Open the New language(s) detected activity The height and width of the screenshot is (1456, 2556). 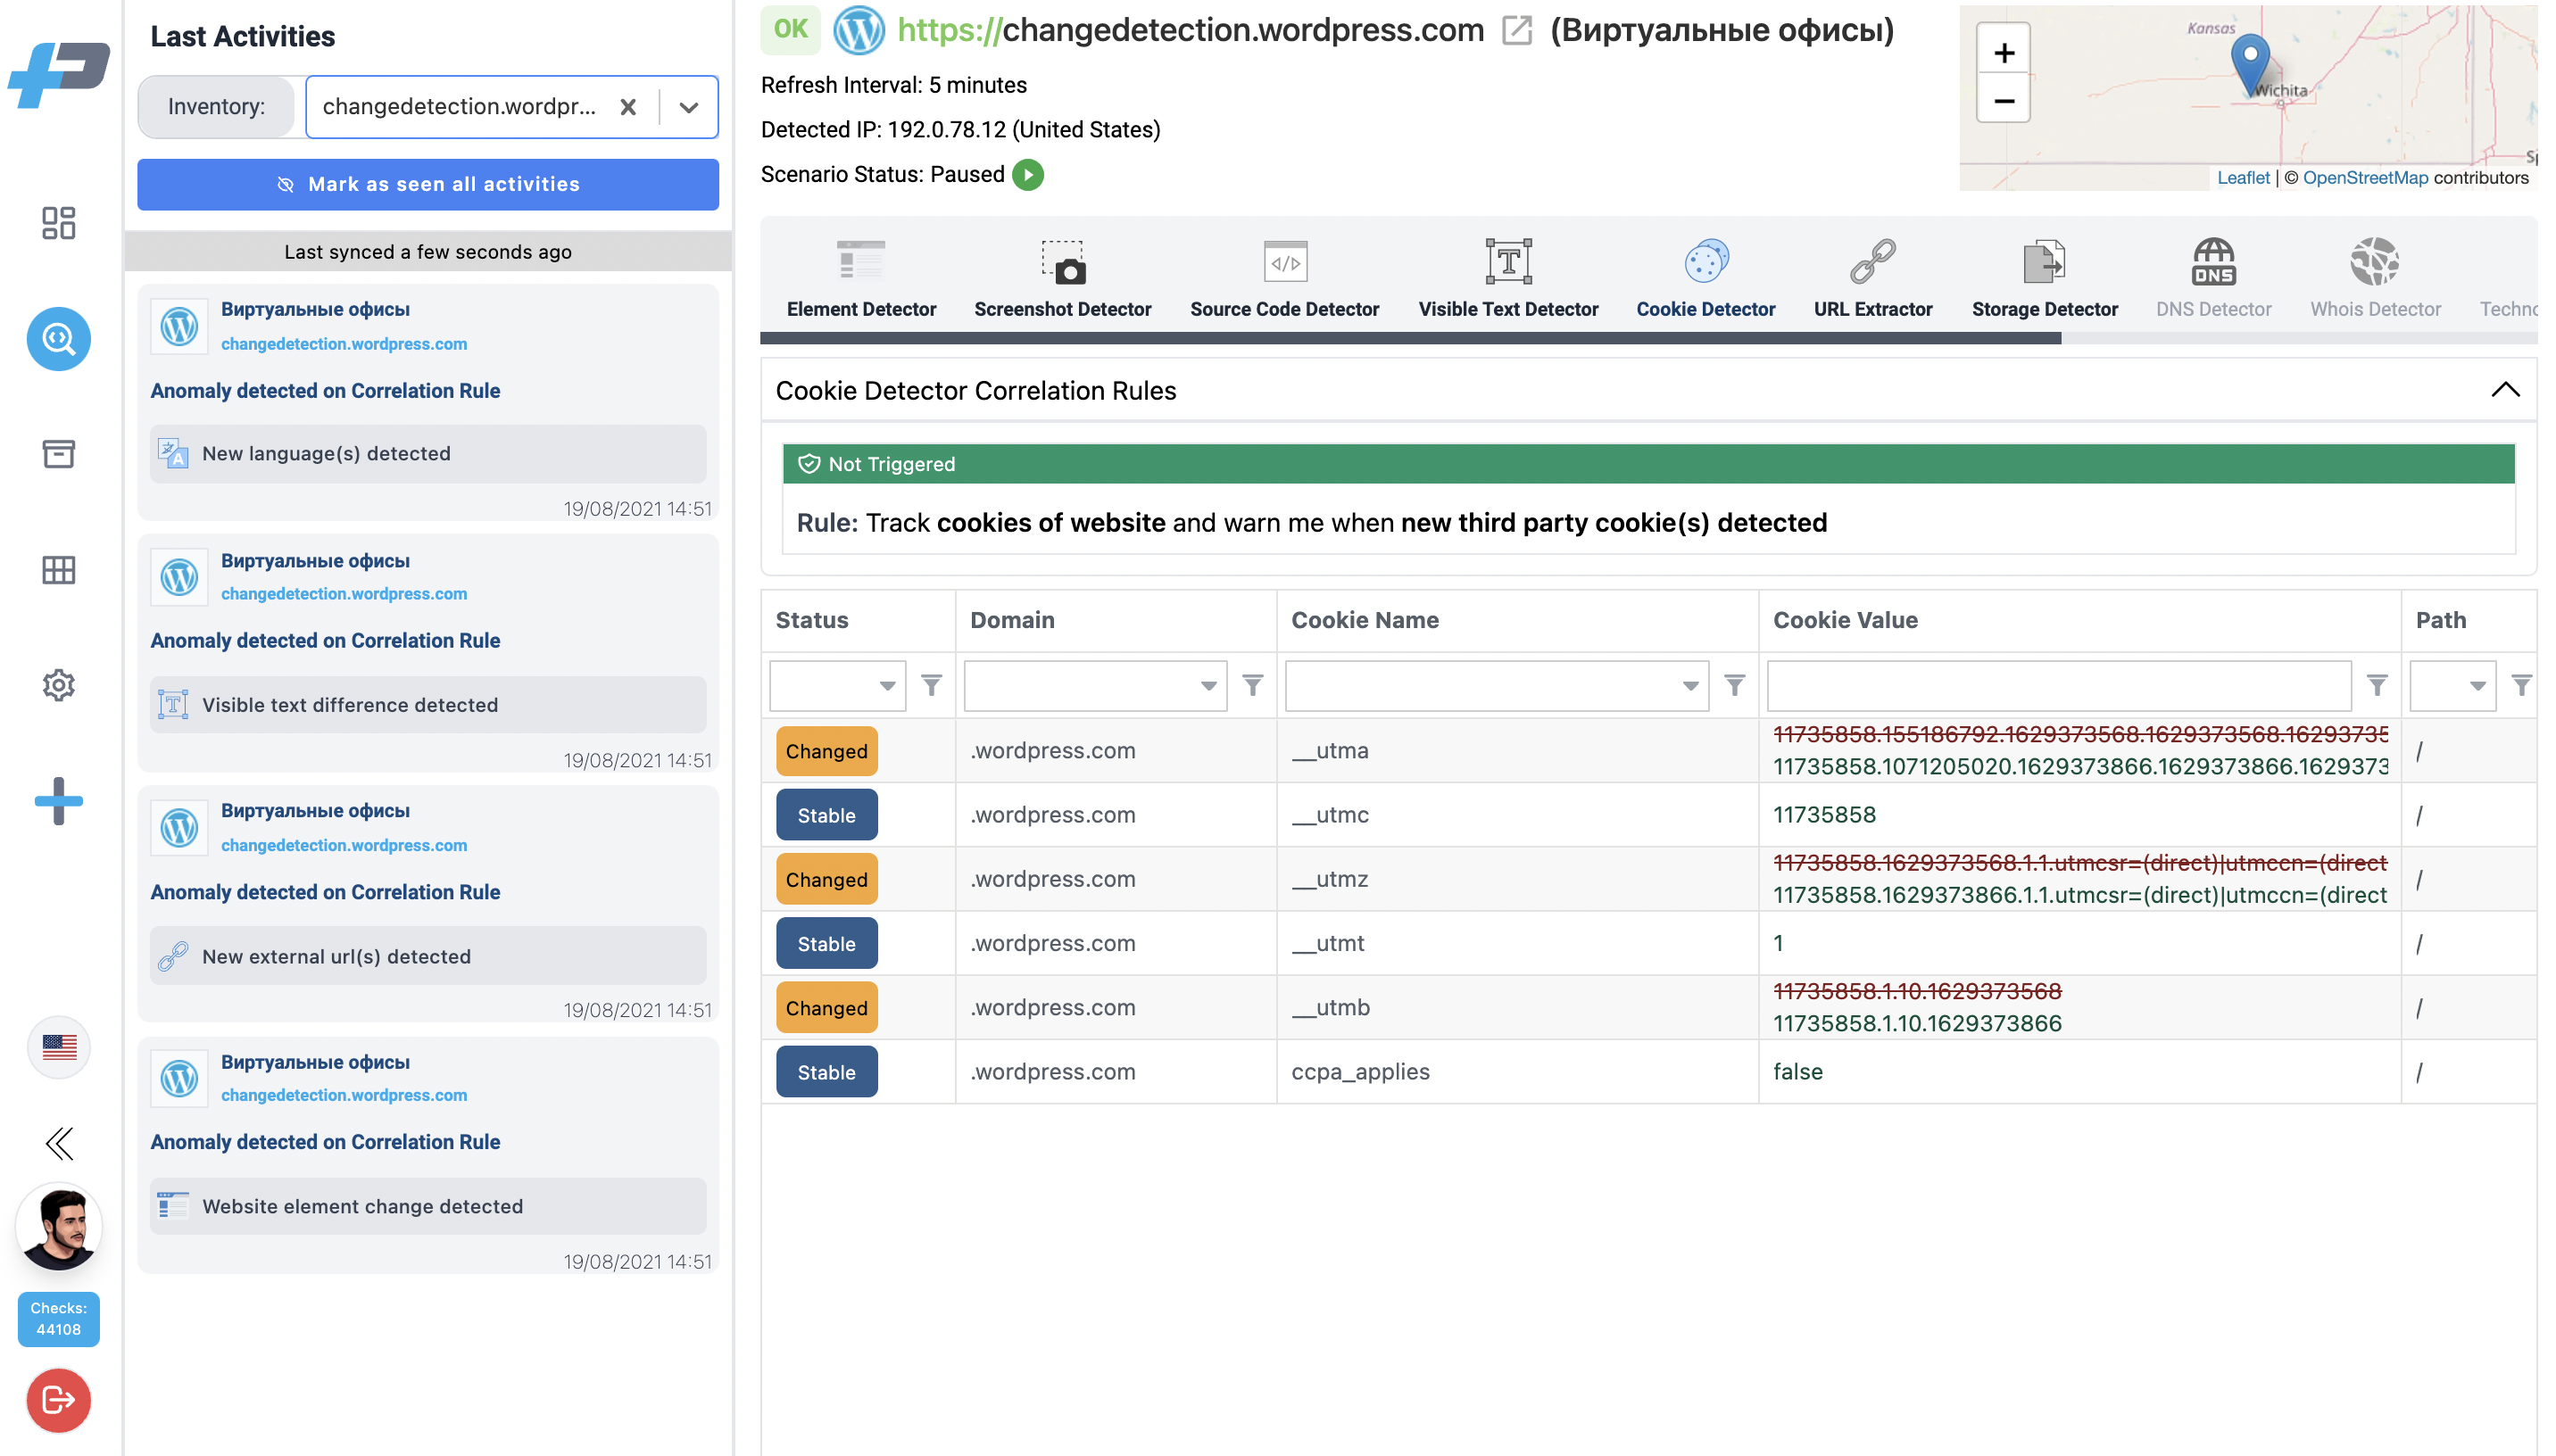[x=428, y=453]
